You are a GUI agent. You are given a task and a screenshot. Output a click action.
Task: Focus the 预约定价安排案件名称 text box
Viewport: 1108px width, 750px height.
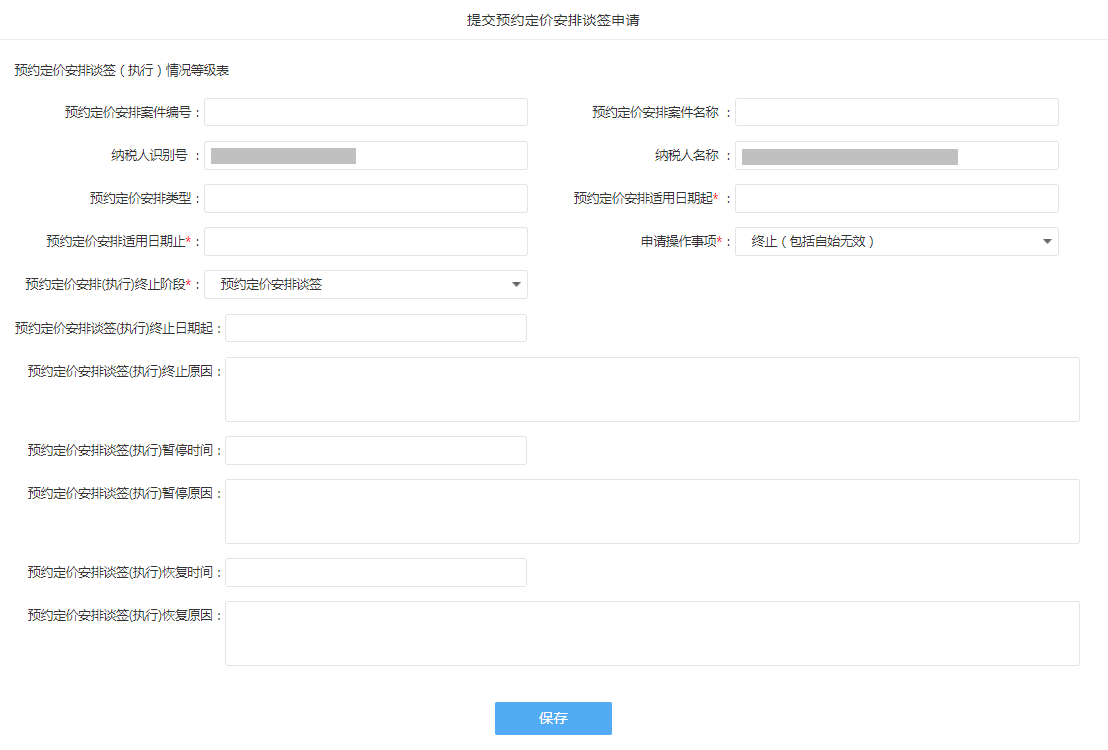click(x=896, y=112)
